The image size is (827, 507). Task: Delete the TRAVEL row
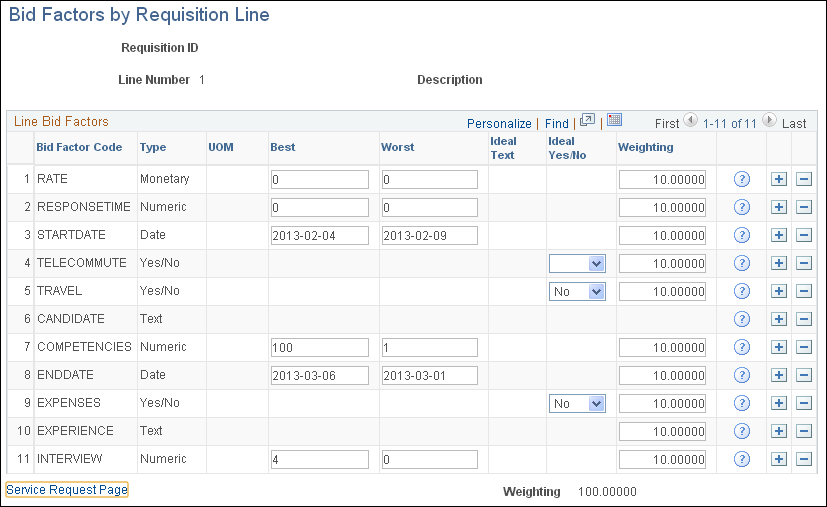(x=803, y=291)
